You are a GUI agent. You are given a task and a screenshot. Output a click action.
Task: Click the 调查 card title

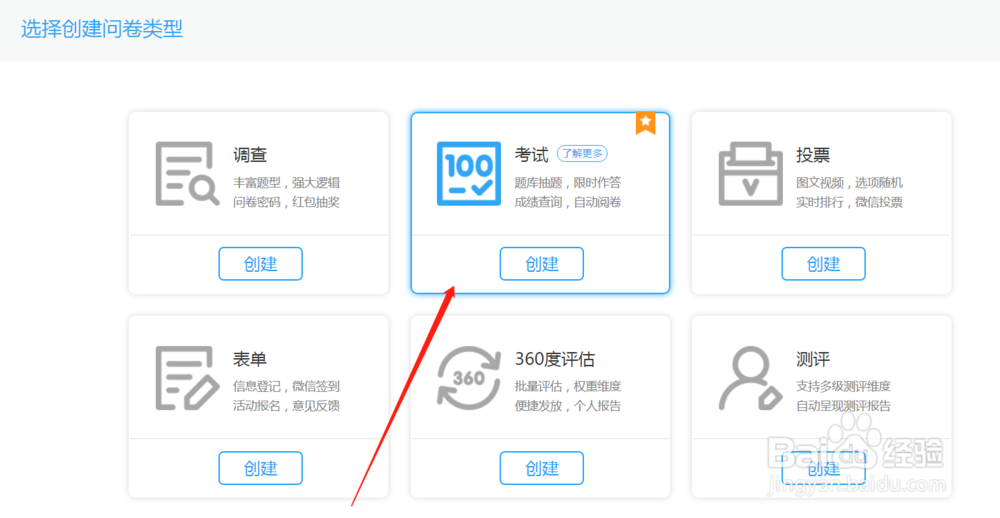pyautogui.click(x=250, y=155)
